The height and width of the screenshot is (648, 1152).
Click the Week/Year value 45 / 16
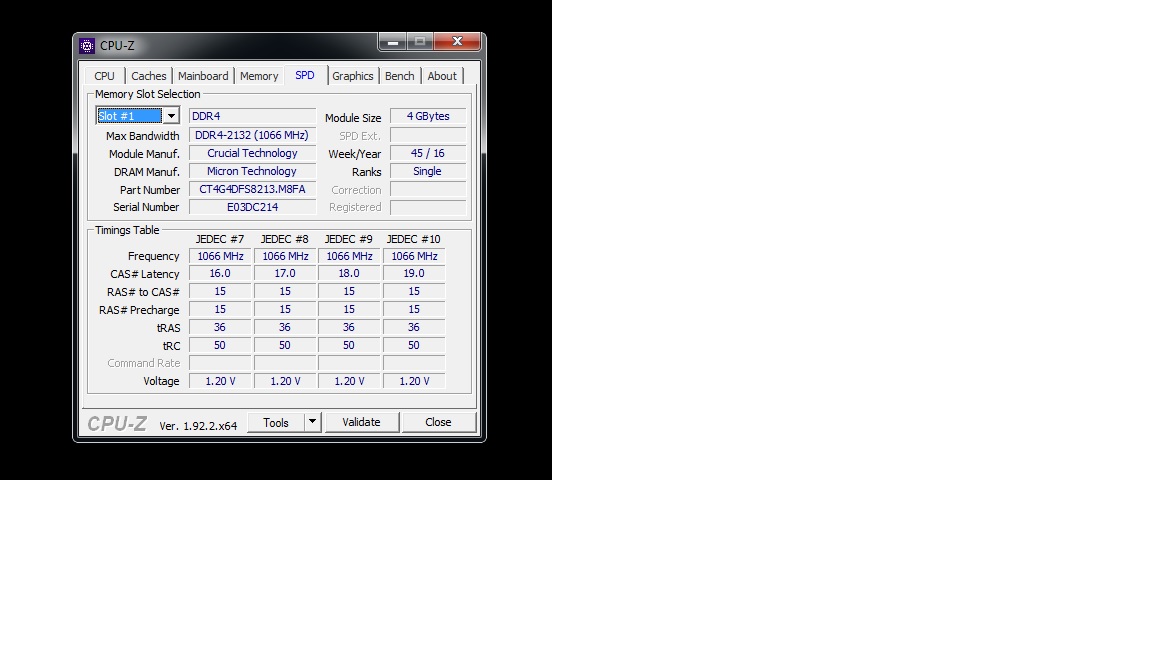tap(428, 153)
